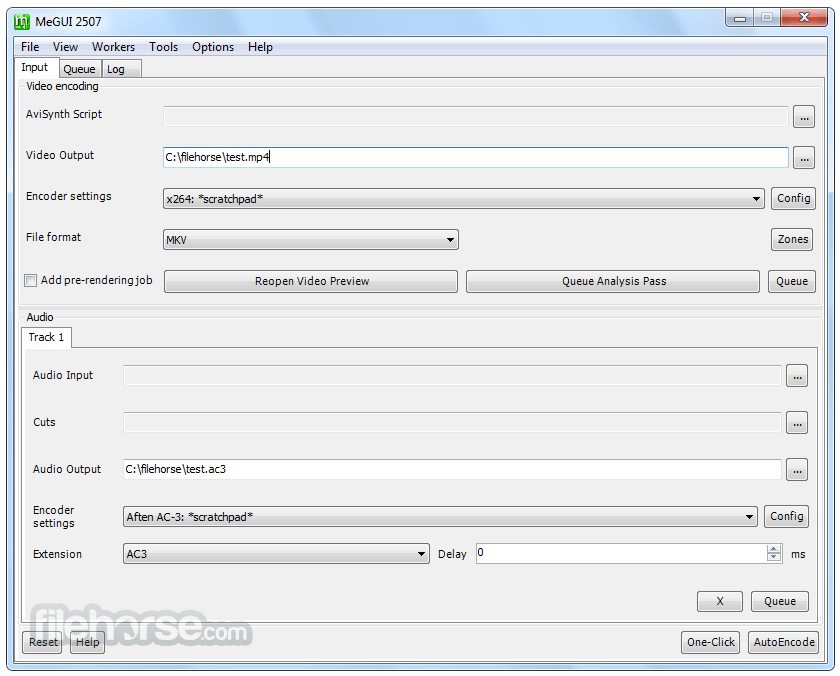840x676 pixels.
Task: Browse for Audio Input file
Action: [797, 376]
